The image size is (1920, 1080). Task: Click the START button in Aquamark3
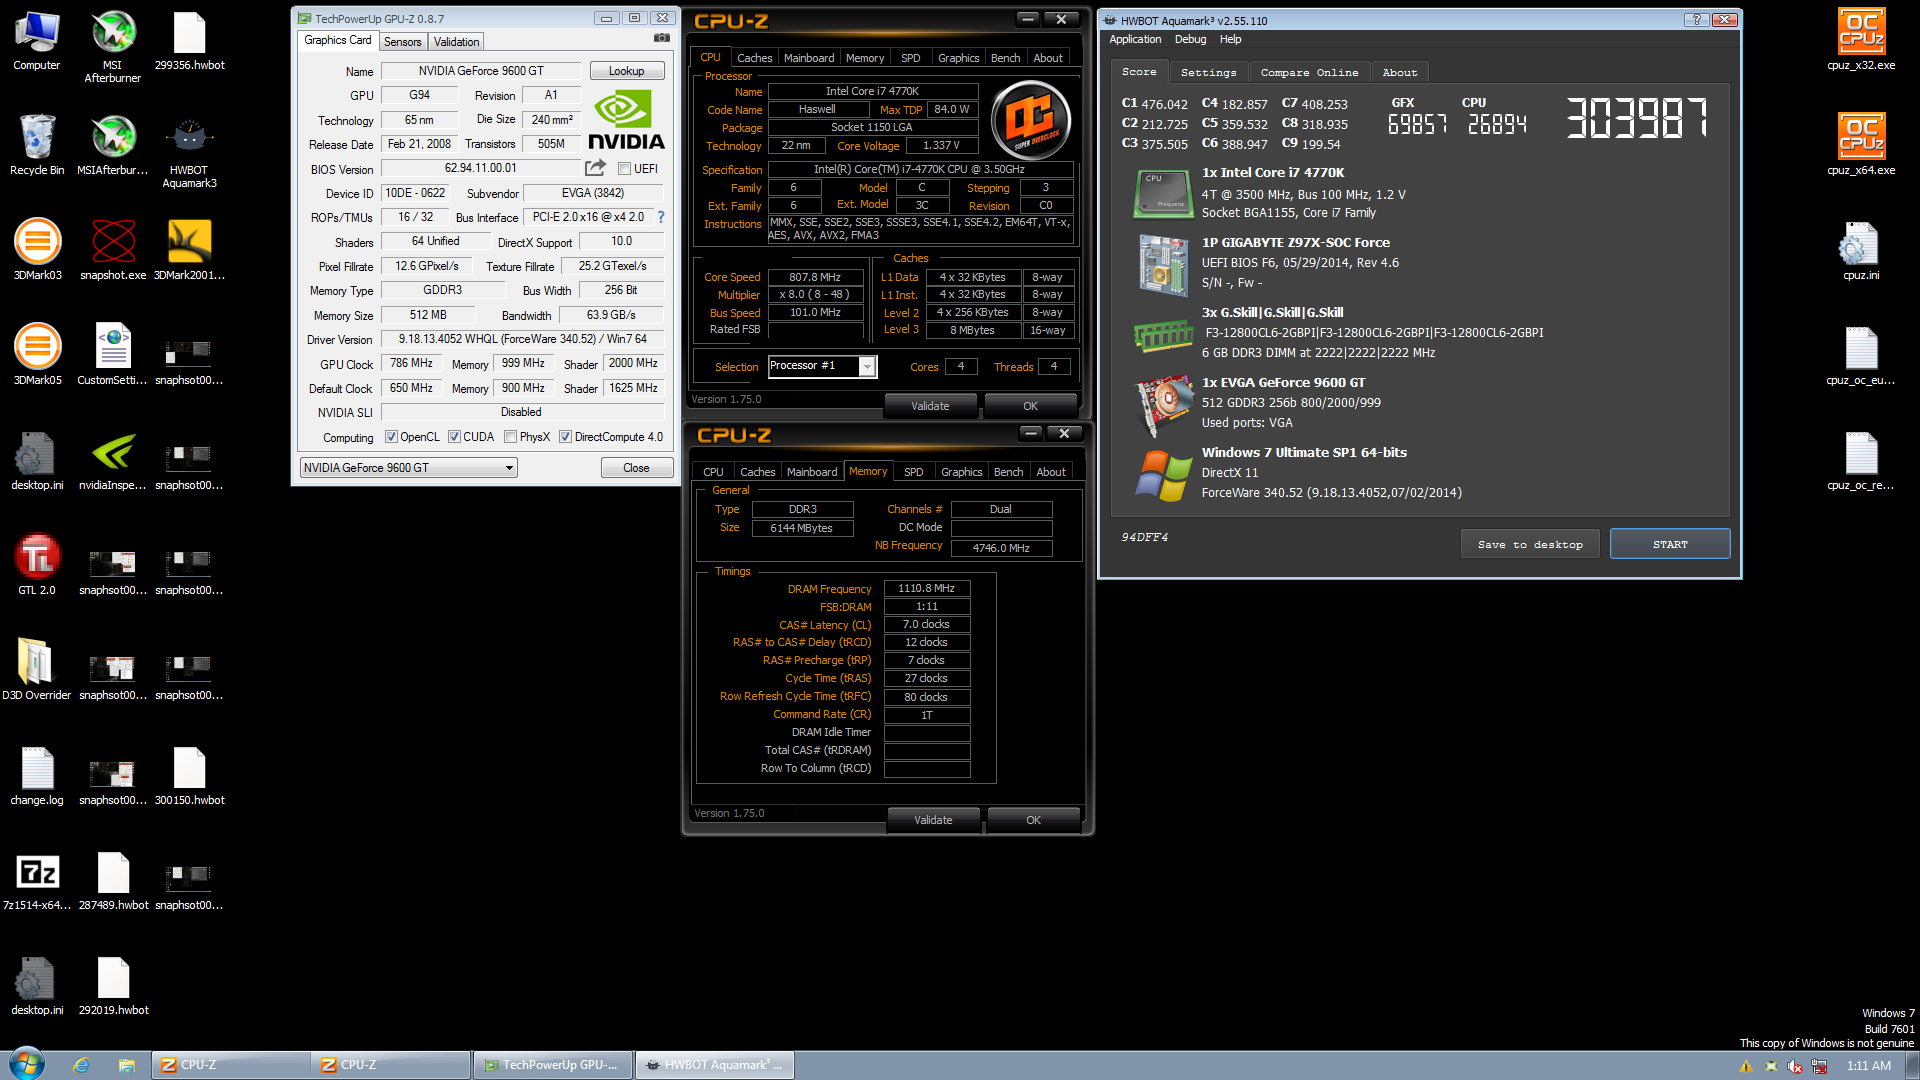1670,544
